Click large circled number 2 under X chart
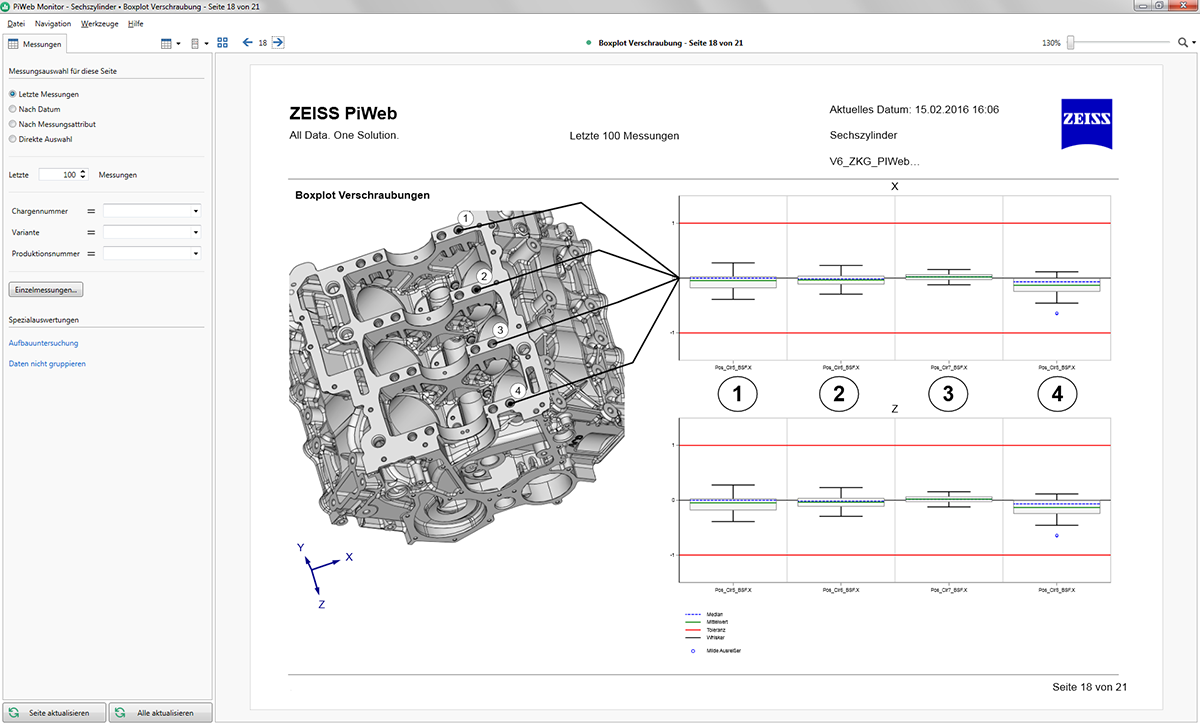 tap(839, 395)
